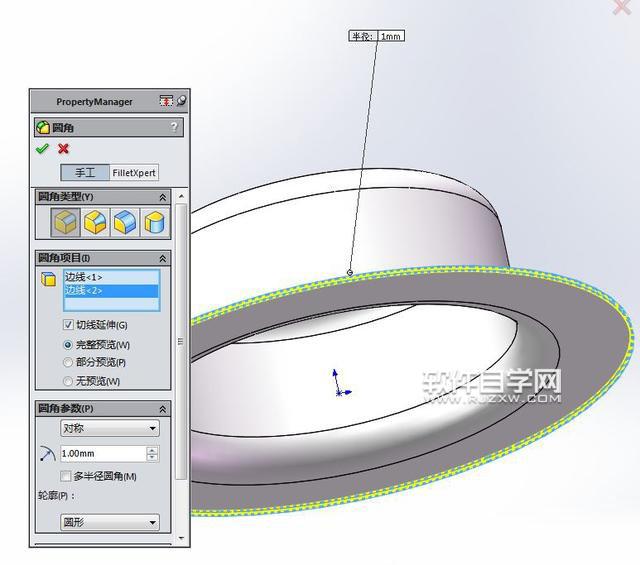Click the 轮廓(P) profile label

56,496
